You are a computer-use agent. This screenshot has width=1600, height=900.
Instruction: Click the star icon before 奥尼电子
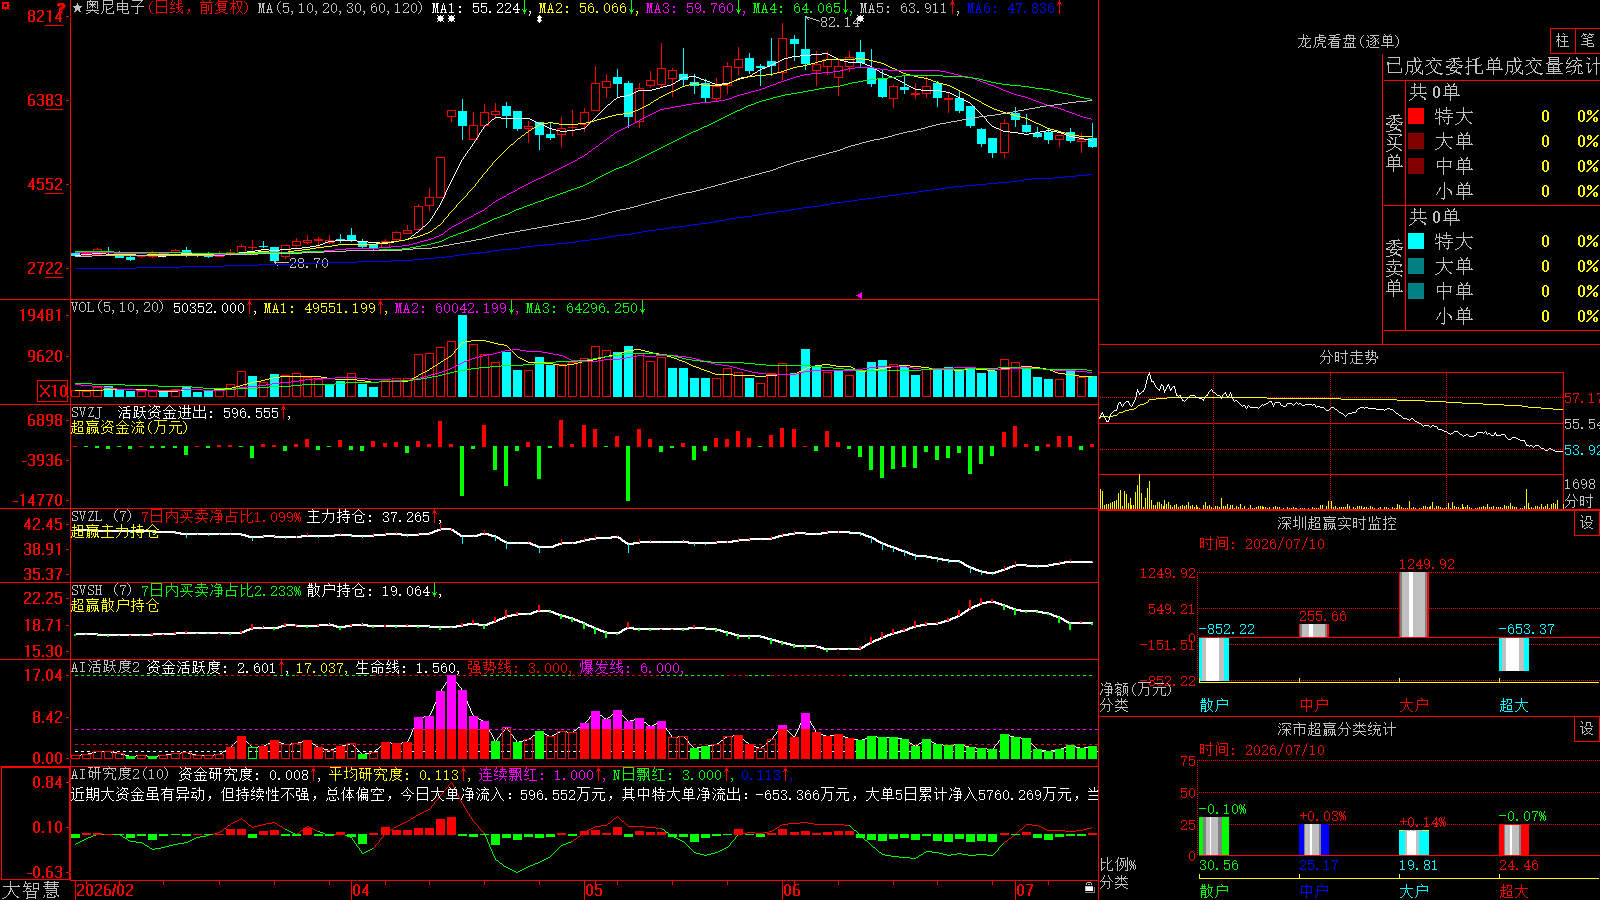coord(77,8)
